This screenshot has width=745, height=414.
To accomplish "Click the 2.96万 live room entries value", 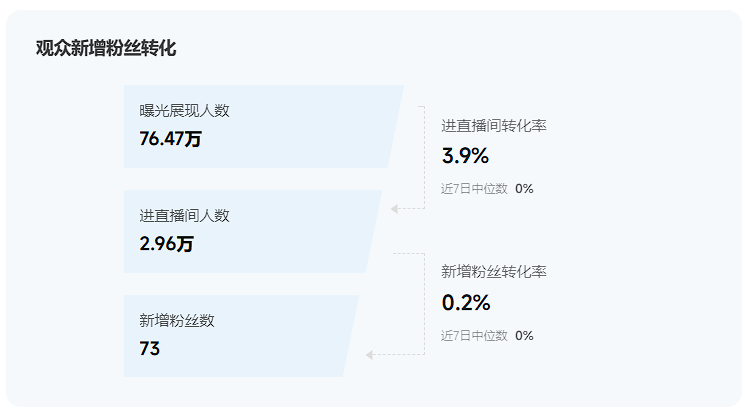I will (x=166, y=244).
